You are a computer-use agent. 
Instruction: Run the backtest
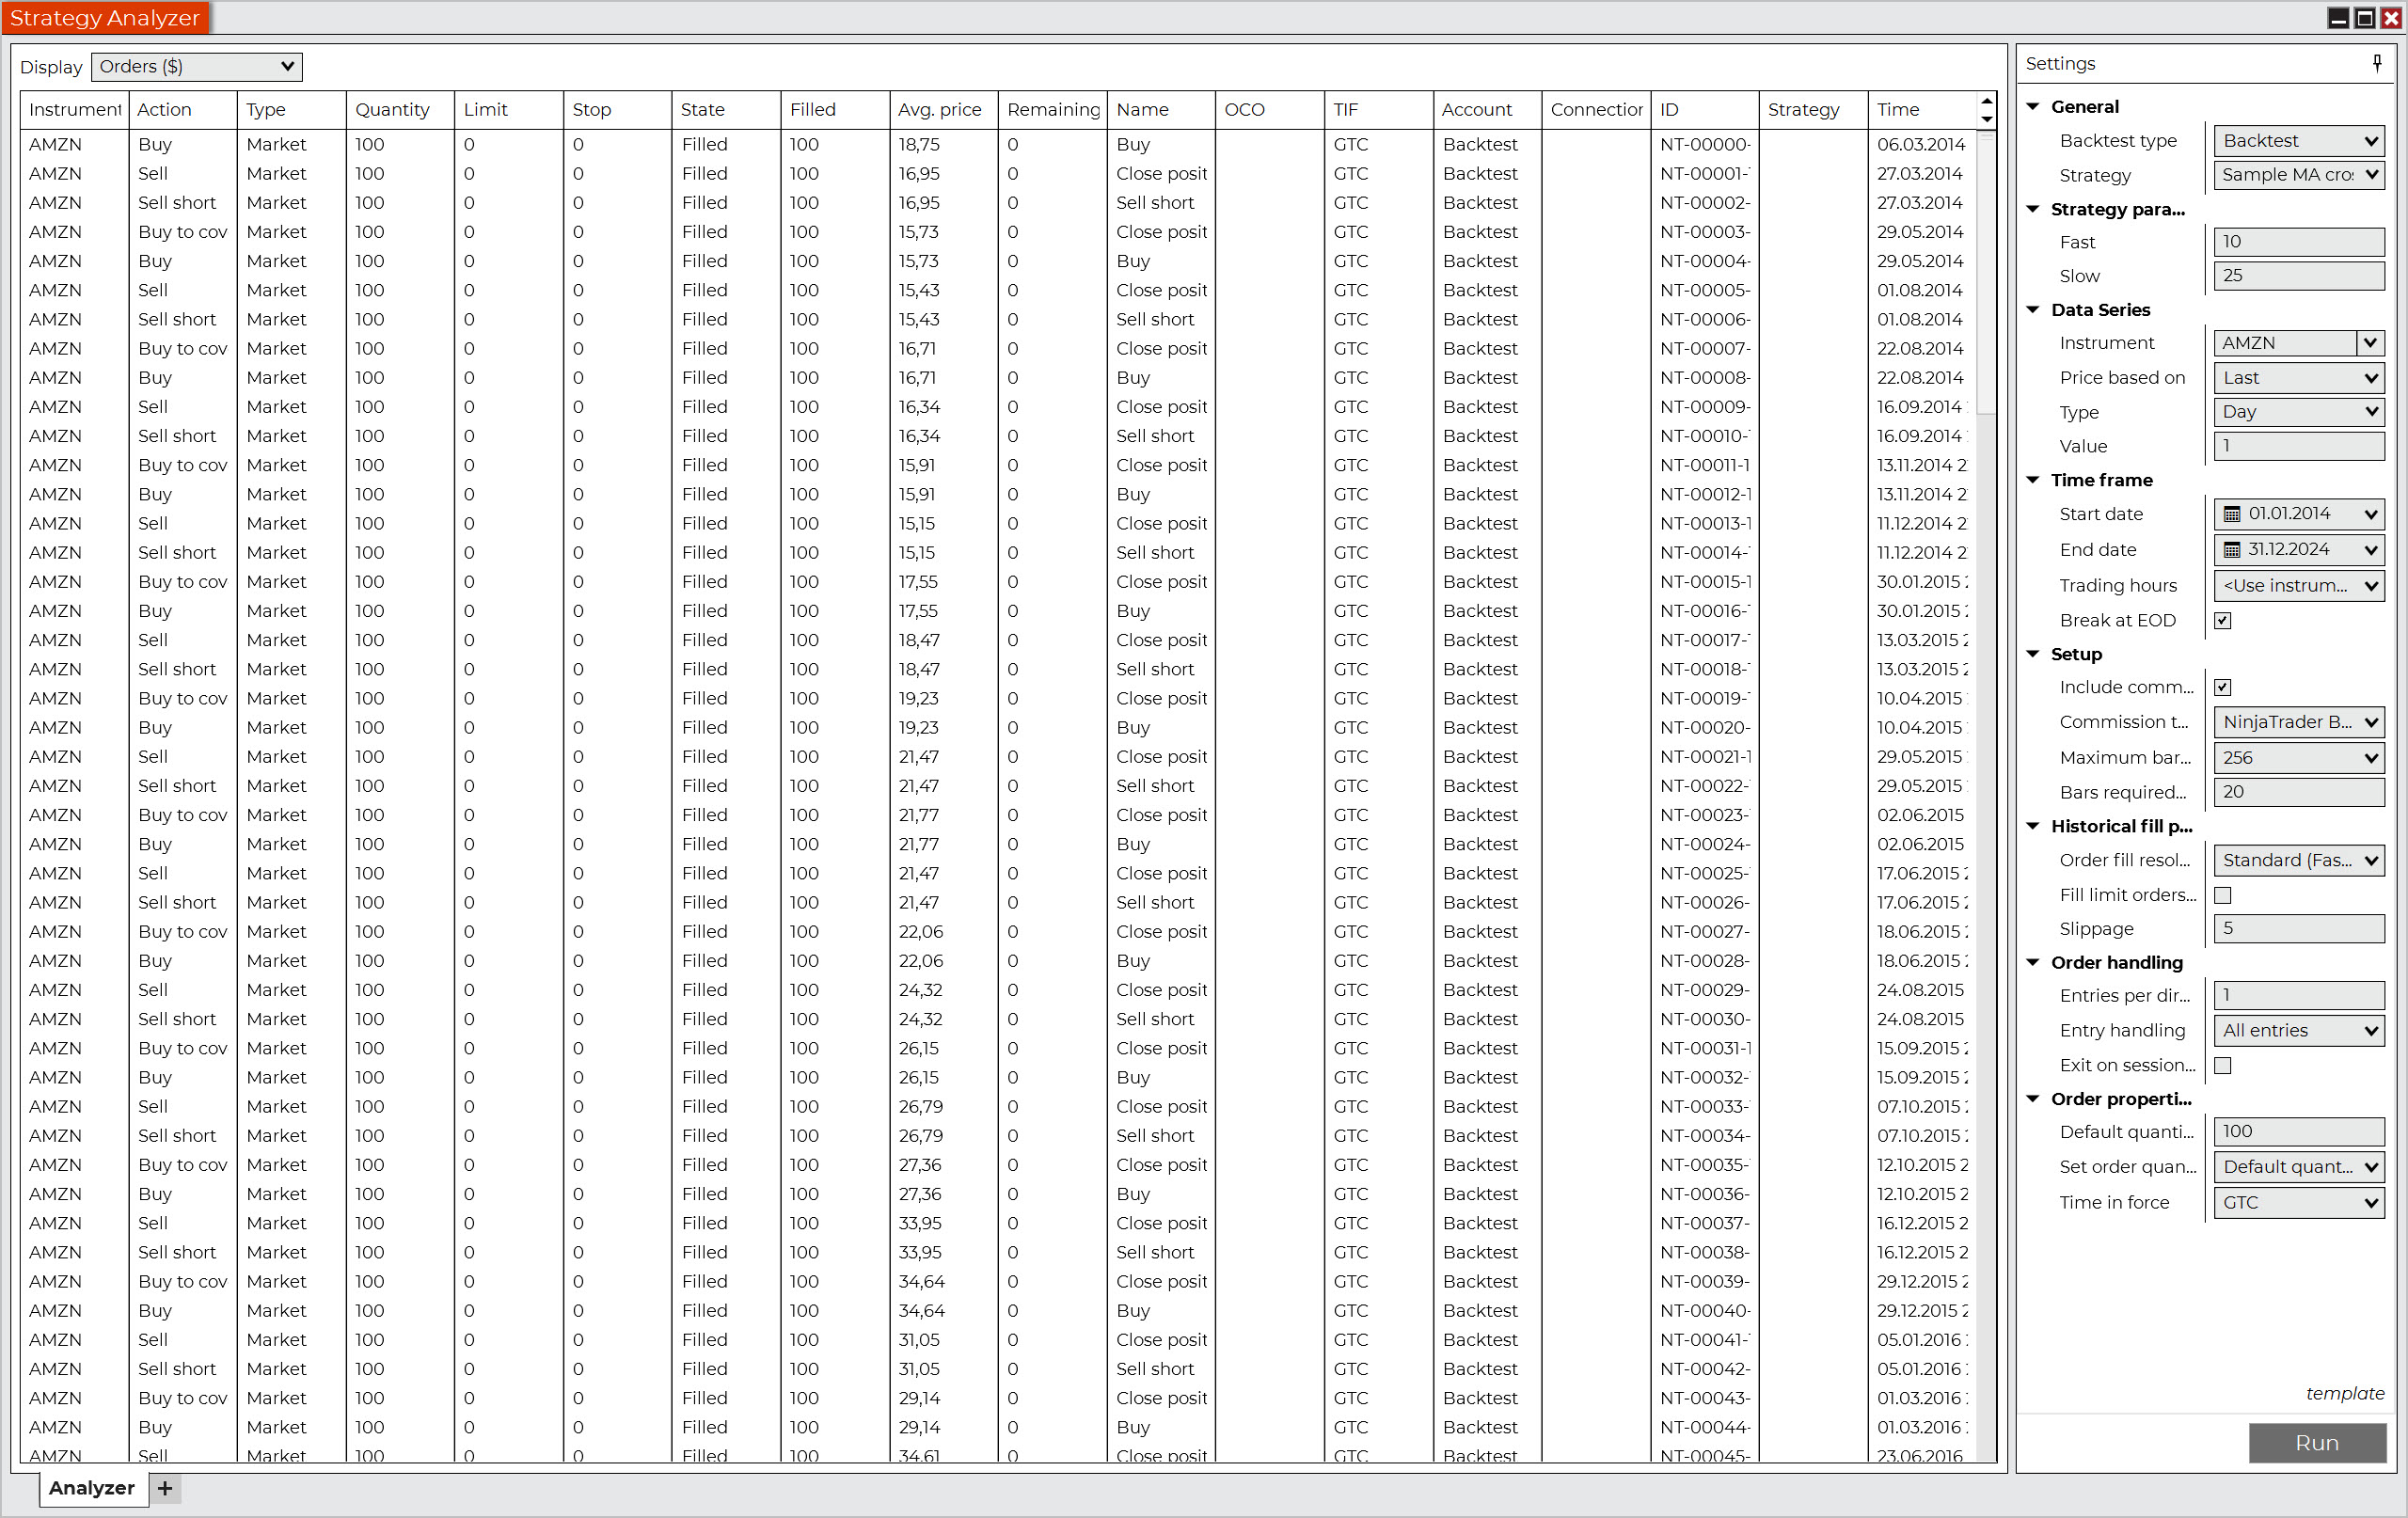[2316, 1442]
